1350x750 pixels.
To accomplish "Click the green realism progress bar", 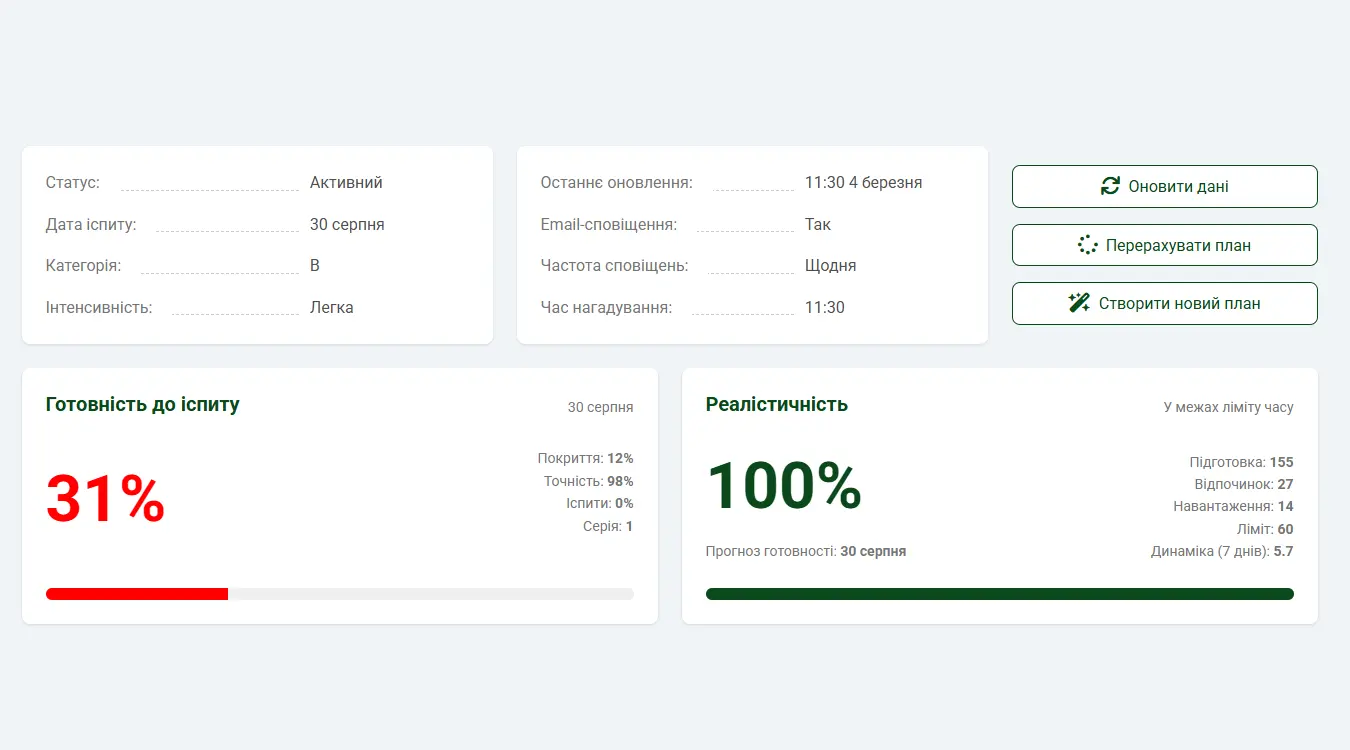I will point(999,594).
